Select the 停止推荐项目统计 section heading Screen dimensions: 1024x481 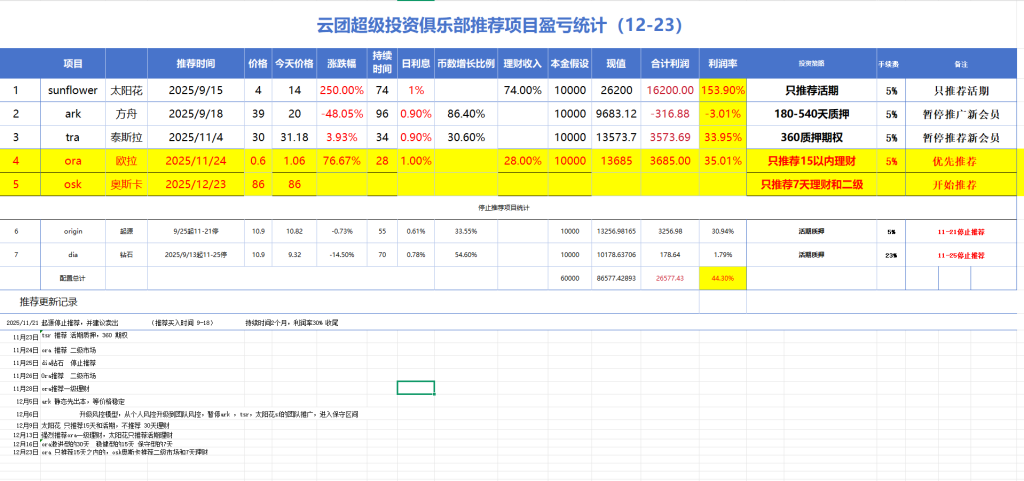pos(511,207)
